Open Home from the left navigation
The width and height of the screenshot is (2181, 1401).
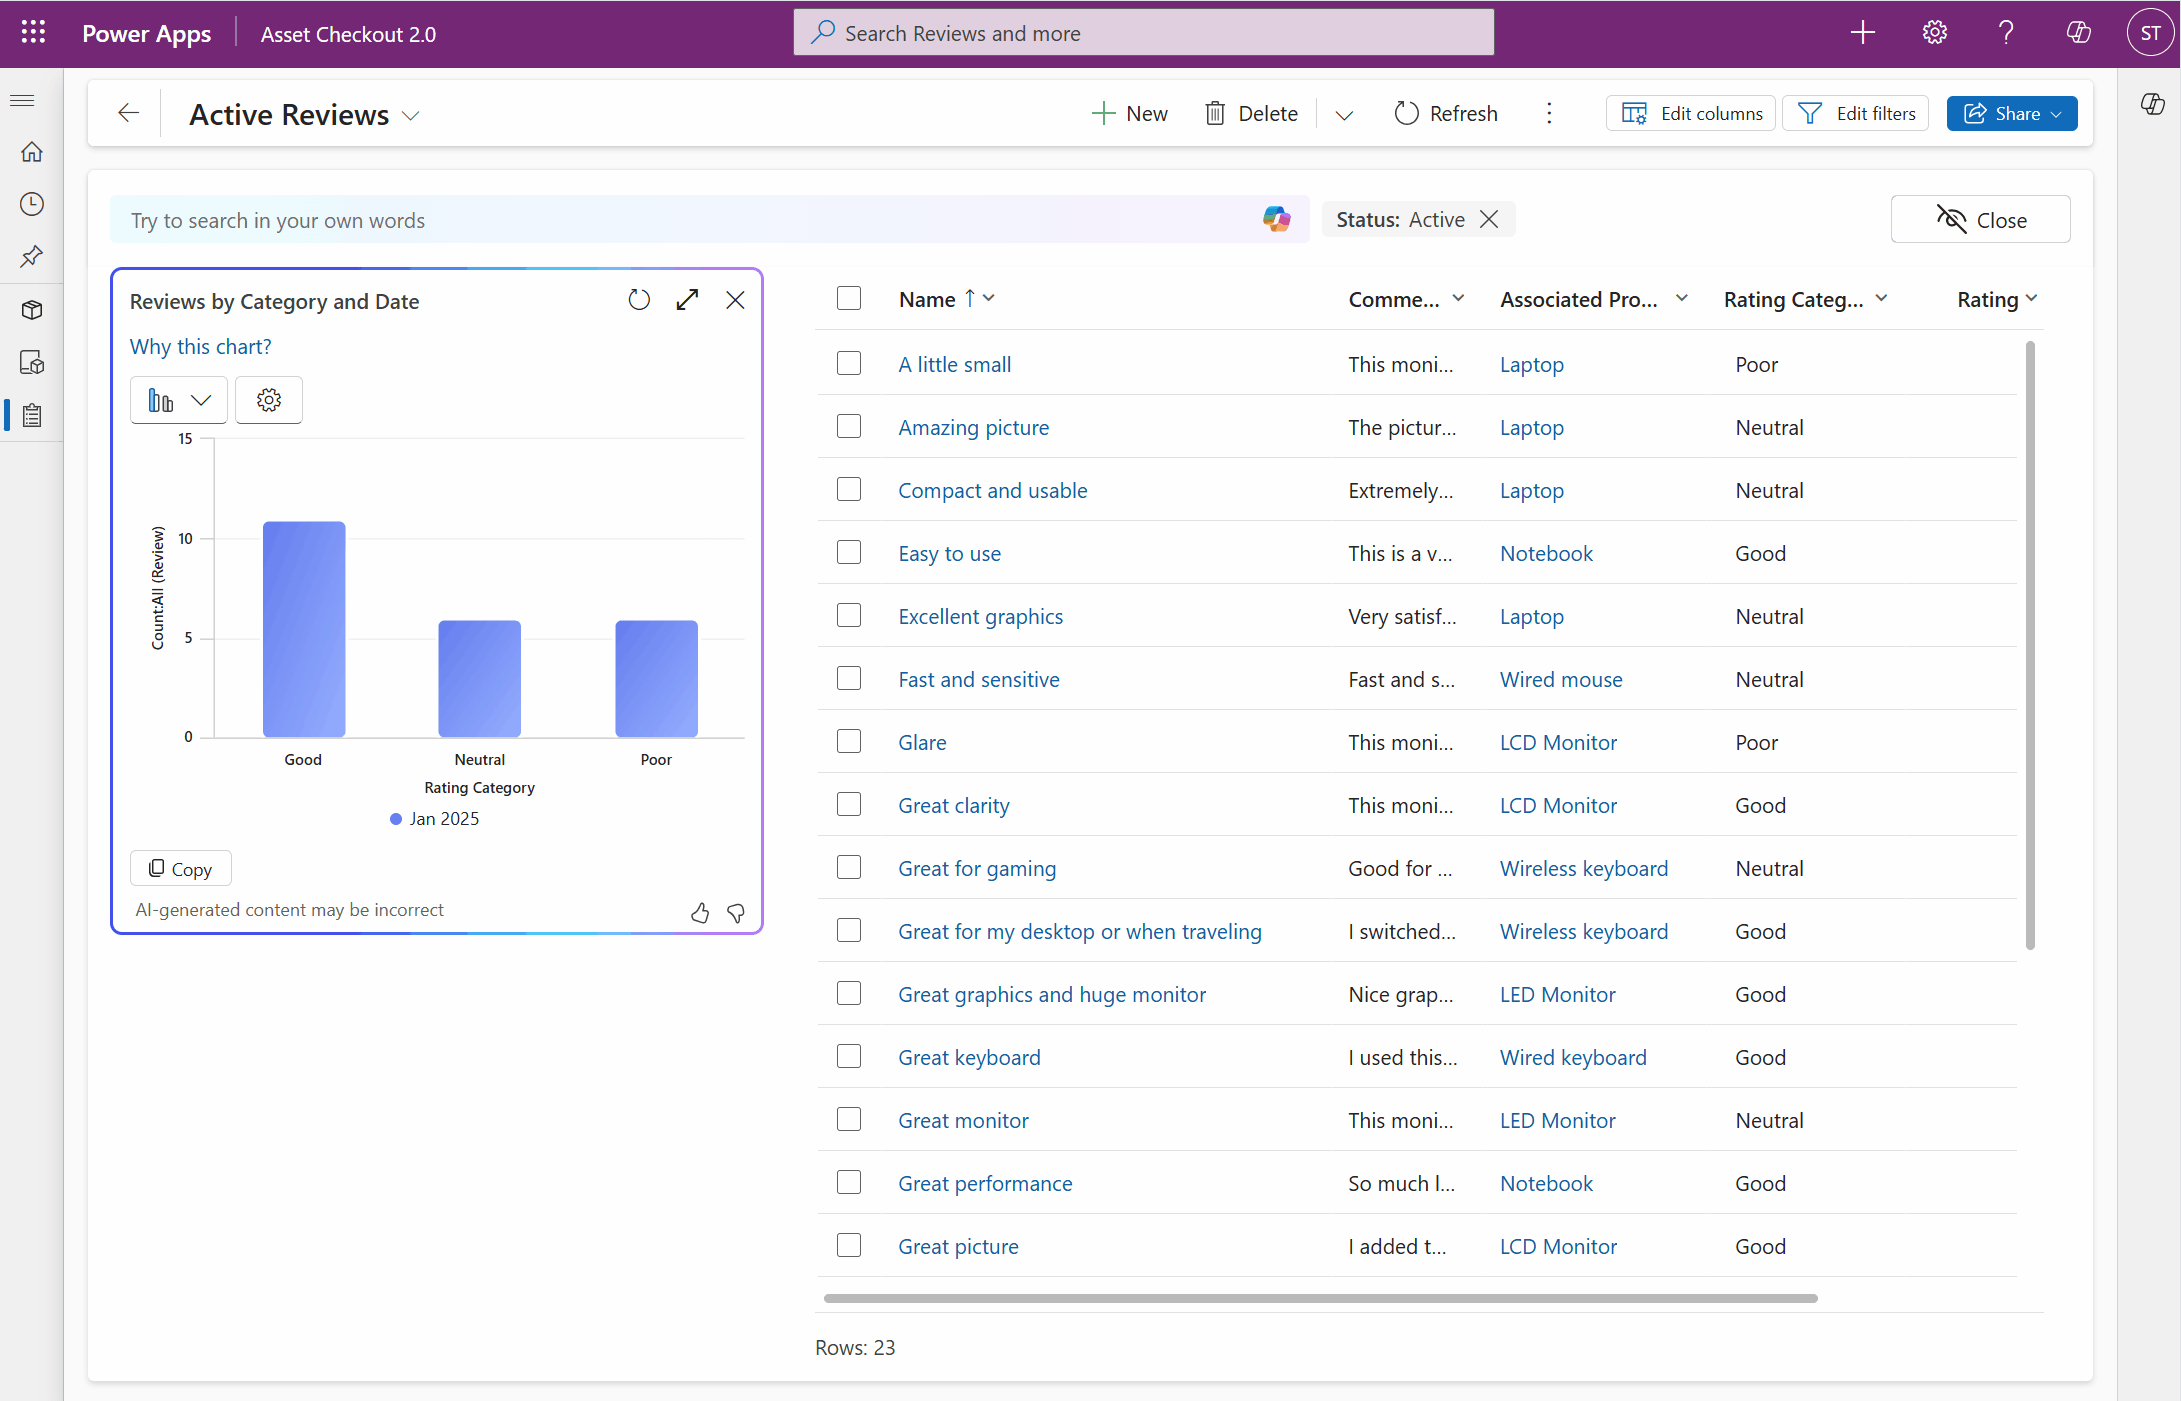coord(31,151)
